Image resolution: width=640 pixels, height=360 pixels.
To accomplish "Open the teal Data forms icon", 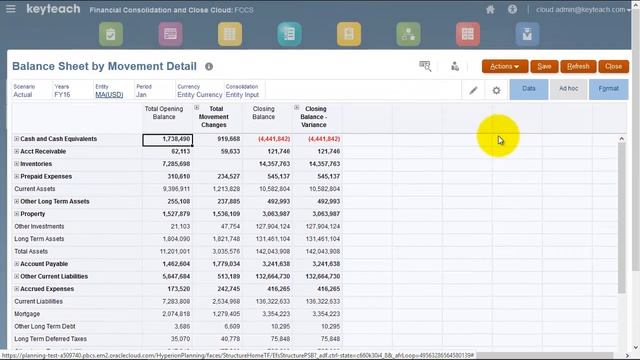I will point(289,34).
